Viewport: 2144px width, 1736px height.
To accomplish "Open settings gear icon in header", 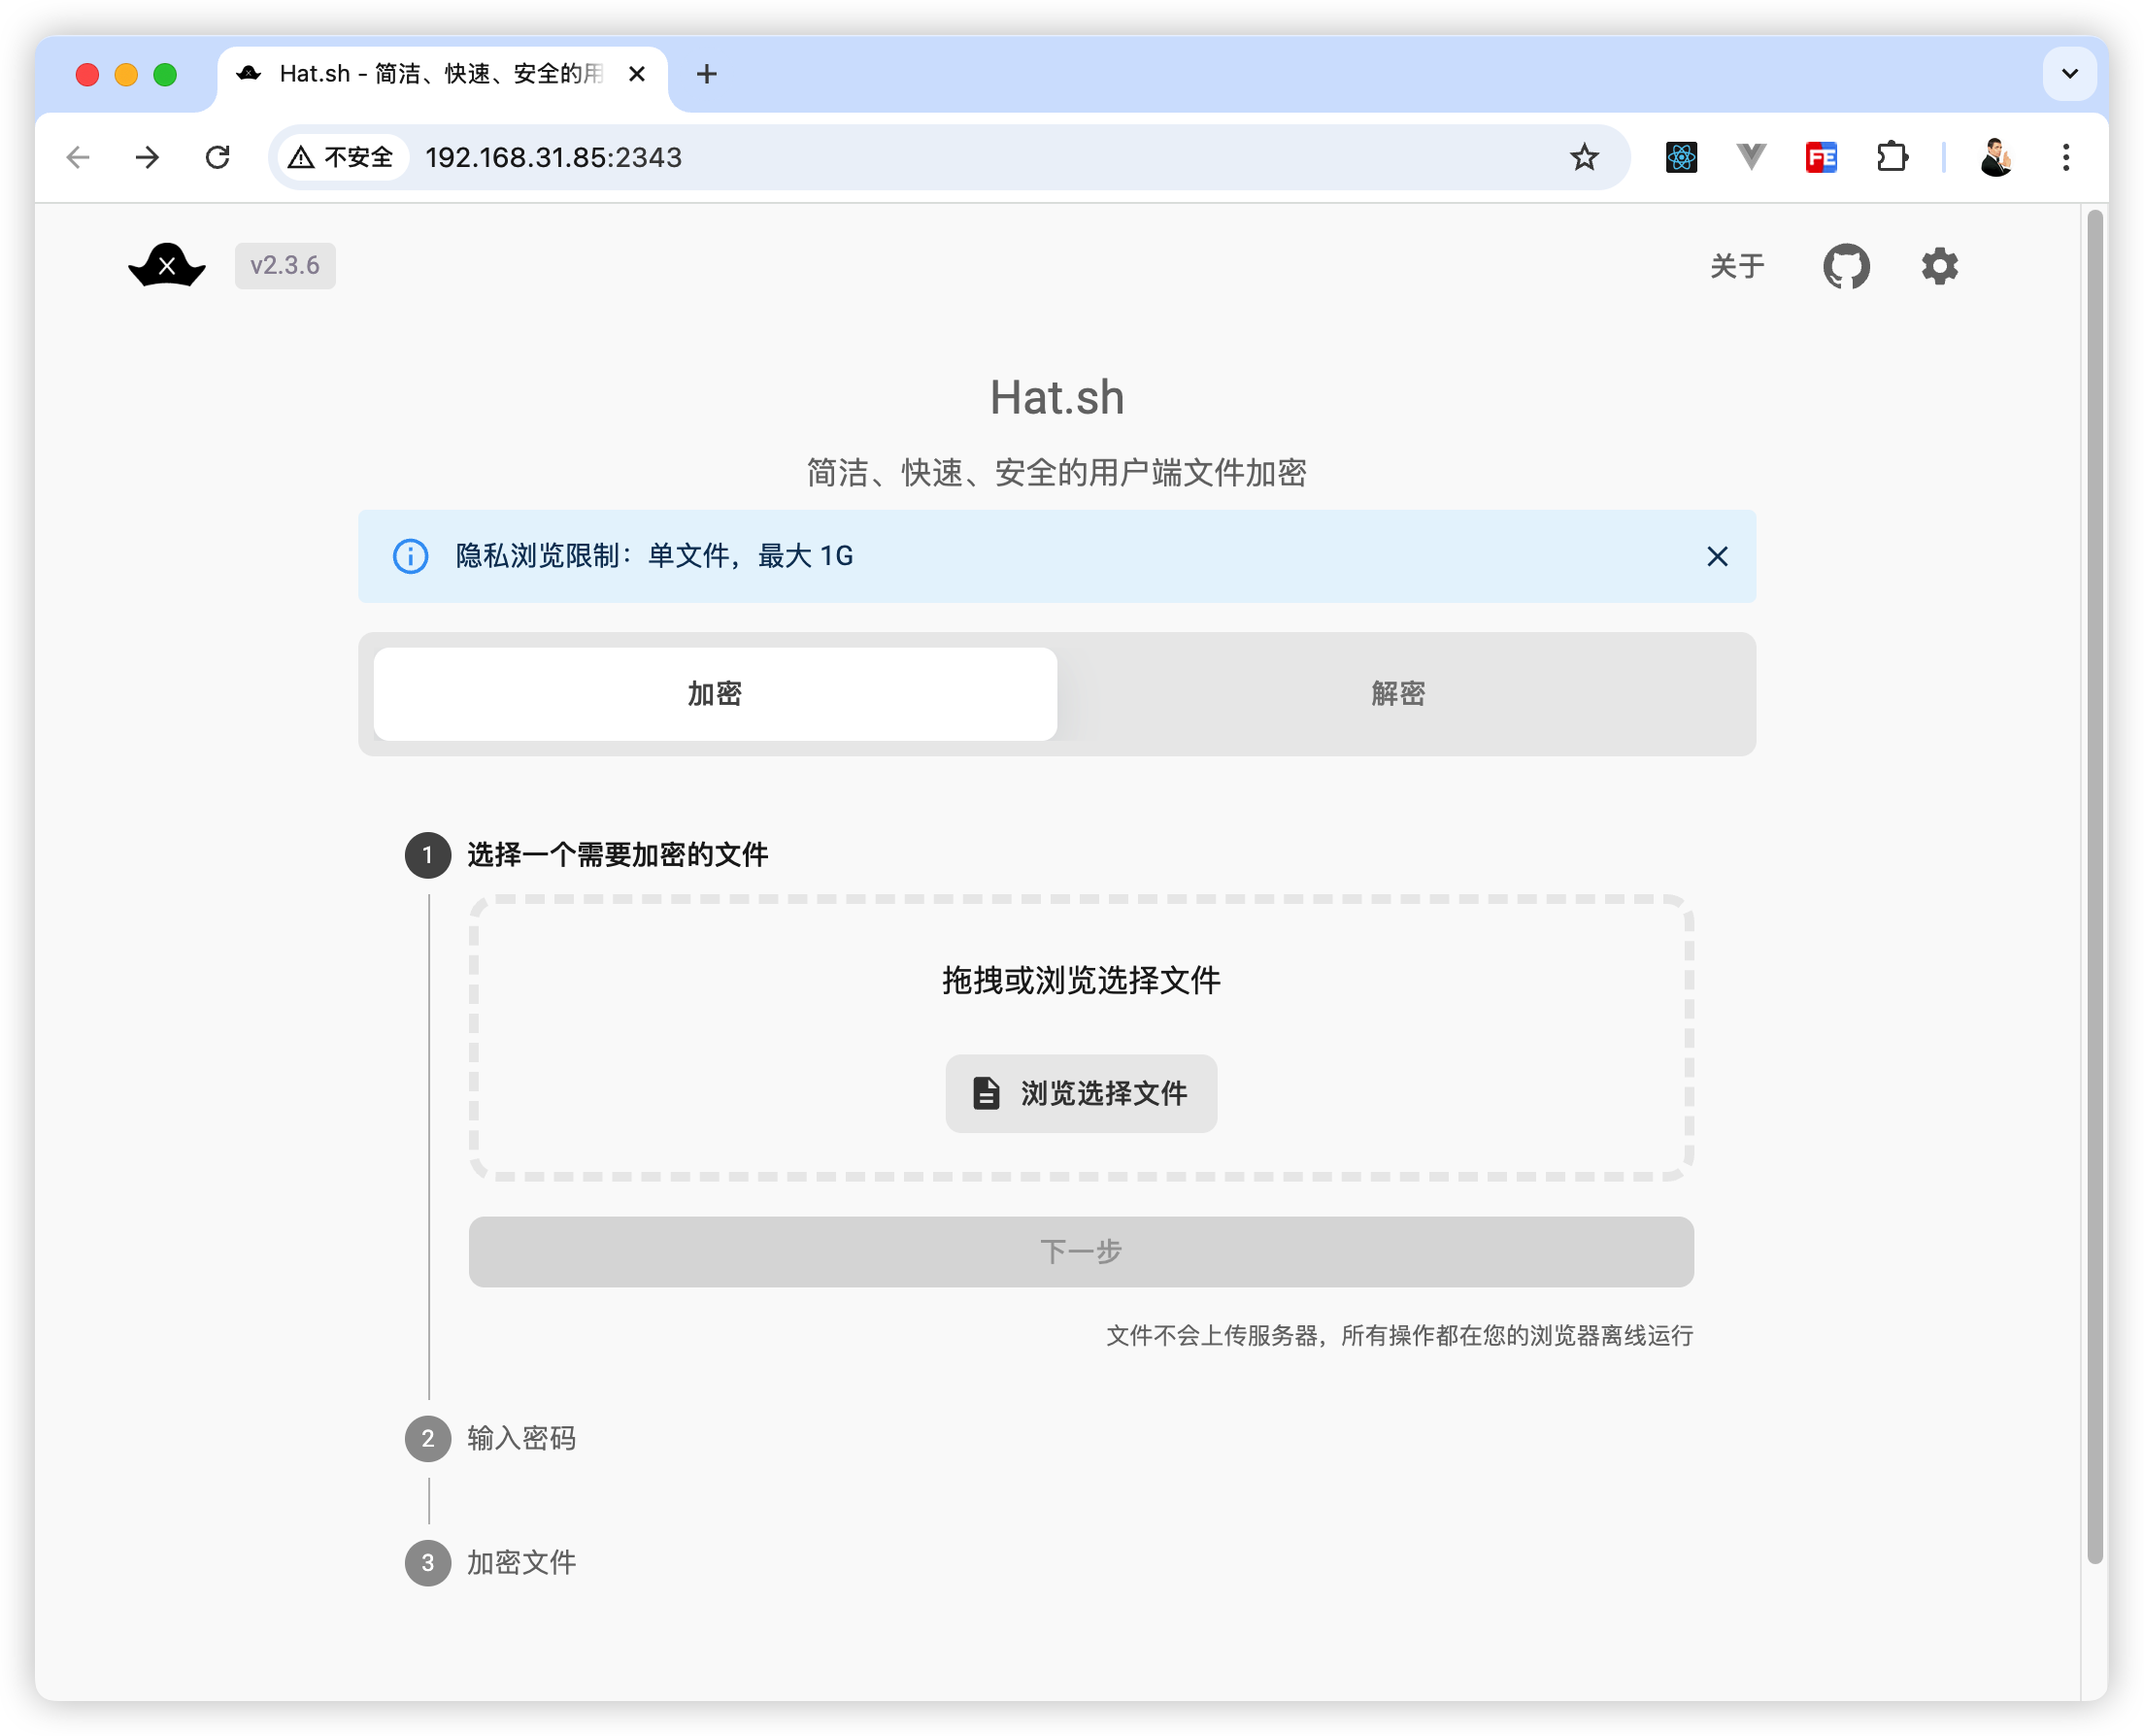I will [x=1938, y=266].
